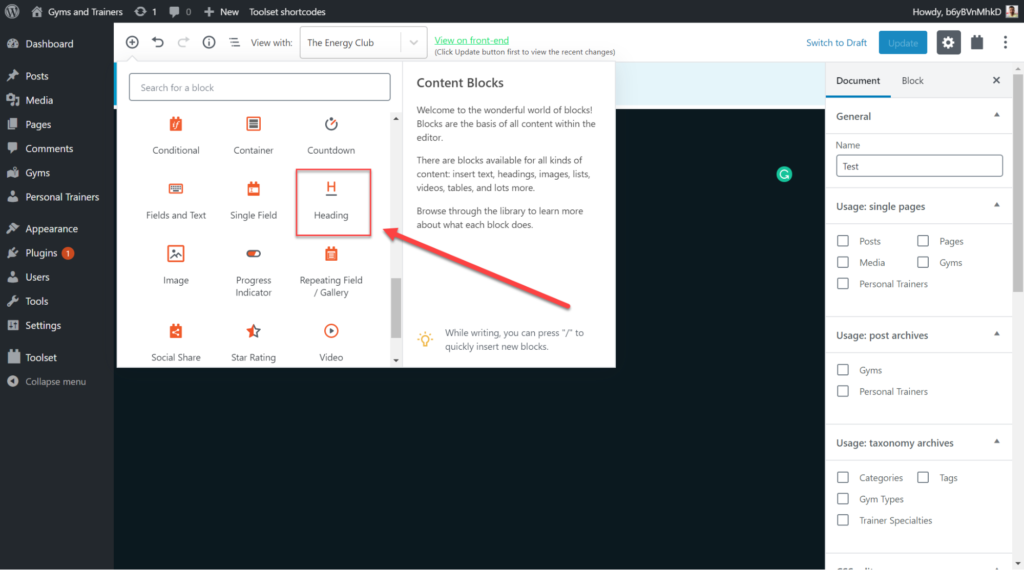The width and height of the screenshot is (1024, 570).
Task: Check Gyms under post archives usage
Action: (x=843, y=370)
